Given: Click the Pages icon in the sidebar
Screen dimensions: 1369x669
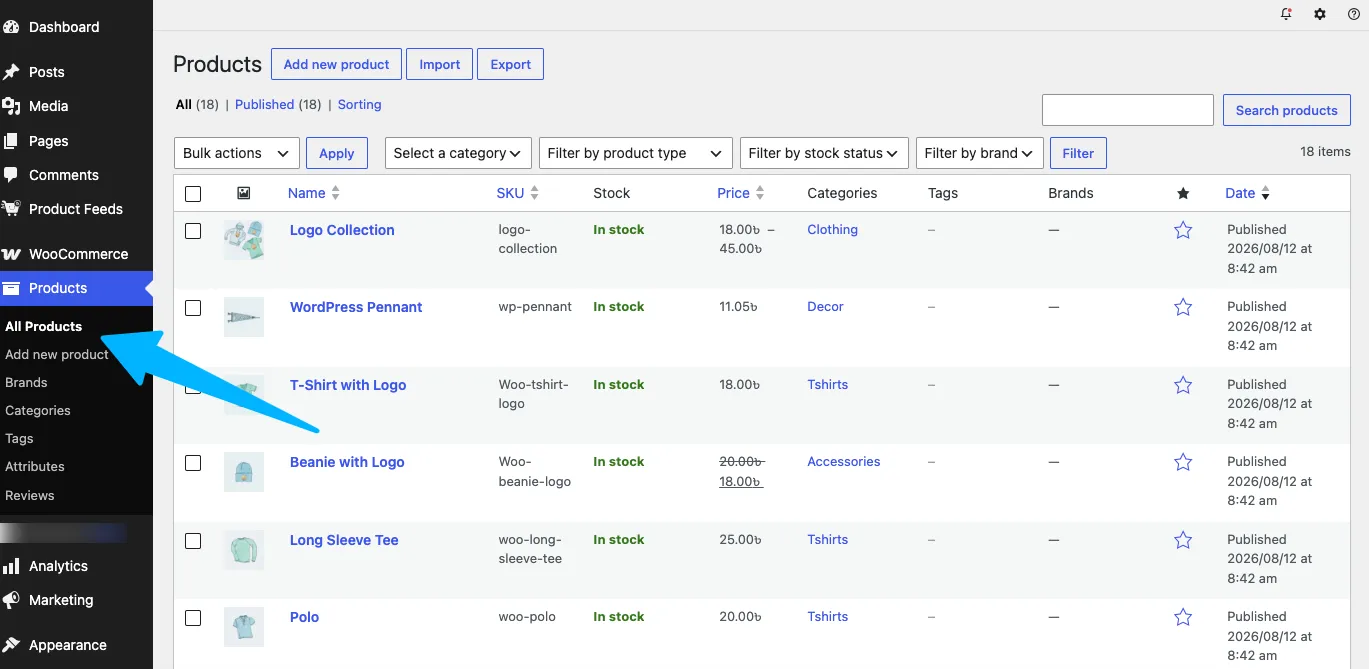Looking at the screenshot, I should [11, 141].
